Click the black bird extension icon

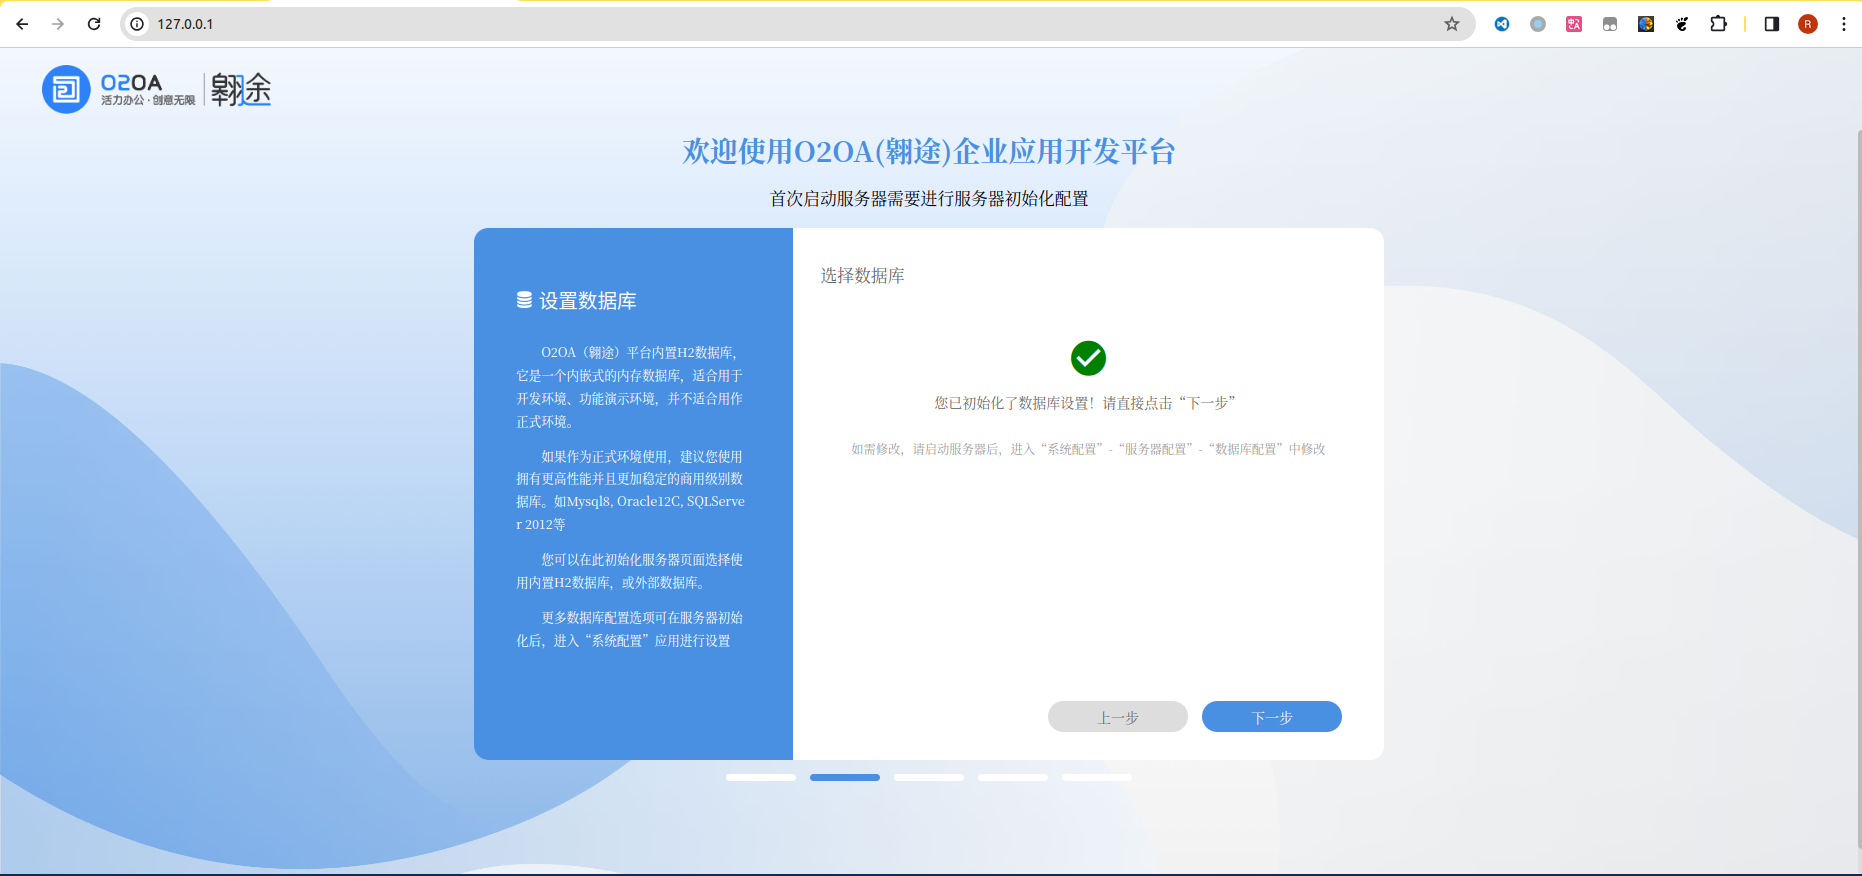(x=1682, y=24)
